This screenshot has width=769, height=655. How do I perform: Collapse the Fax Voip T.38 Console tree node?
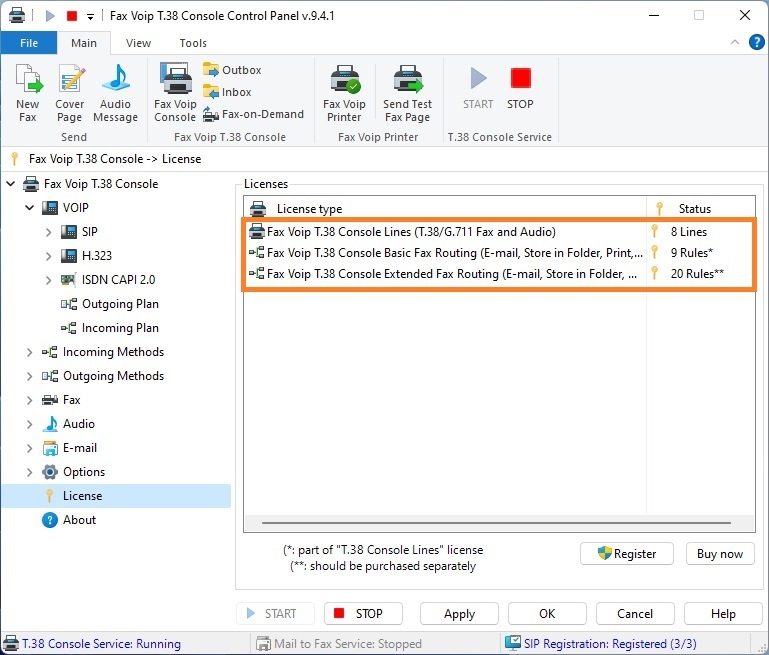11,184
